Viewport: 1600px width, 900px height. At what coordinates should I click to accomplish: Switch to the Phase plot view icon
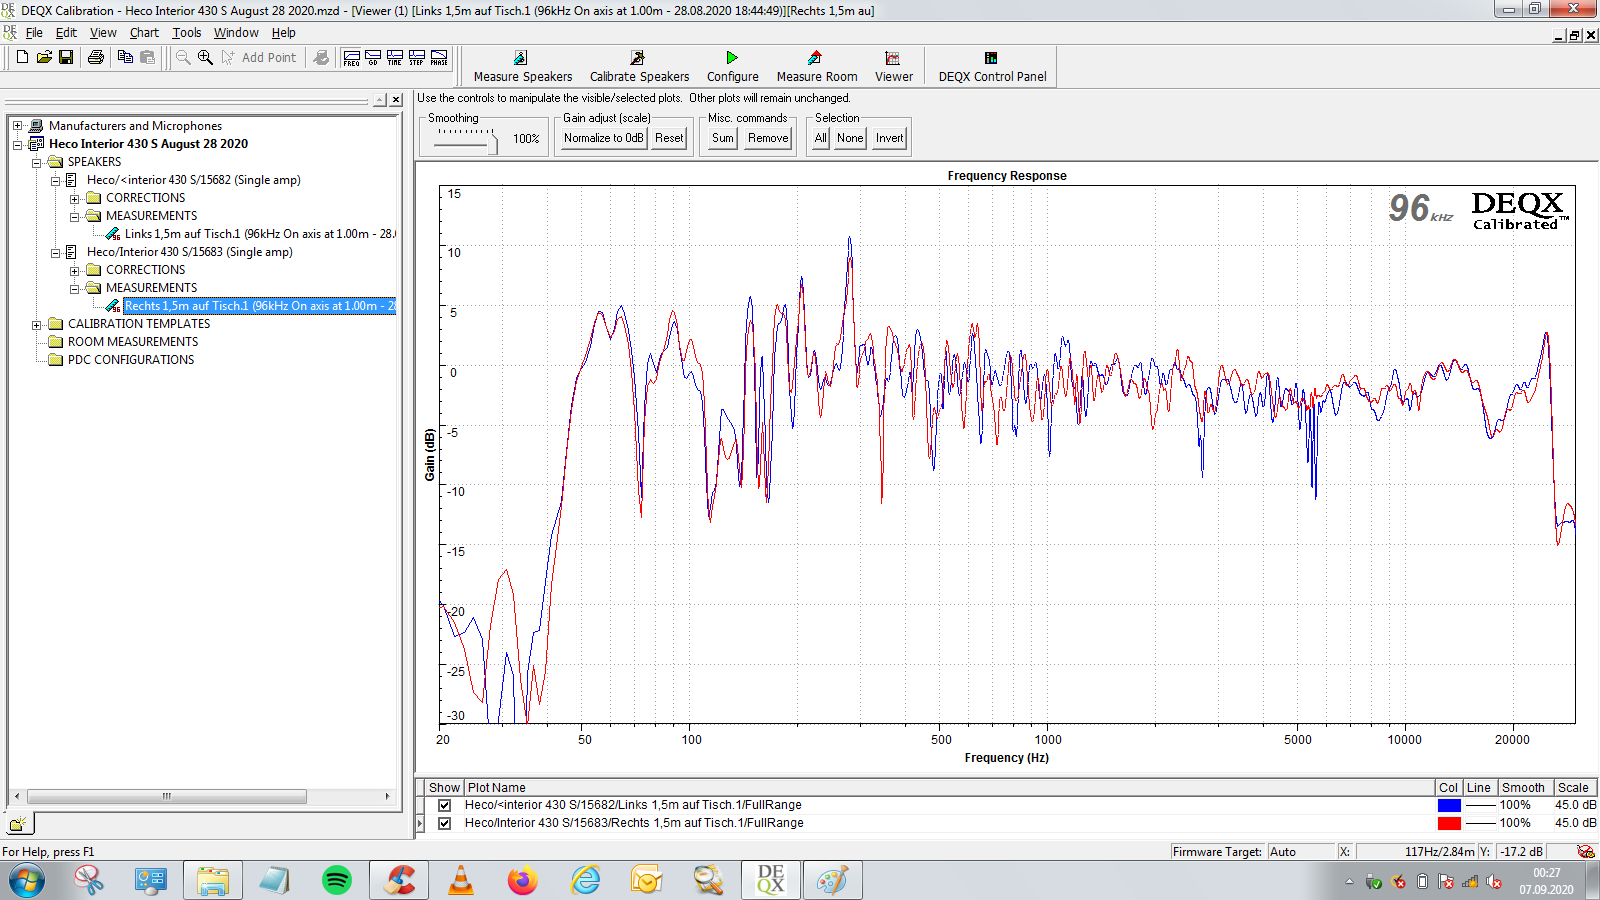tap(439, 58)
